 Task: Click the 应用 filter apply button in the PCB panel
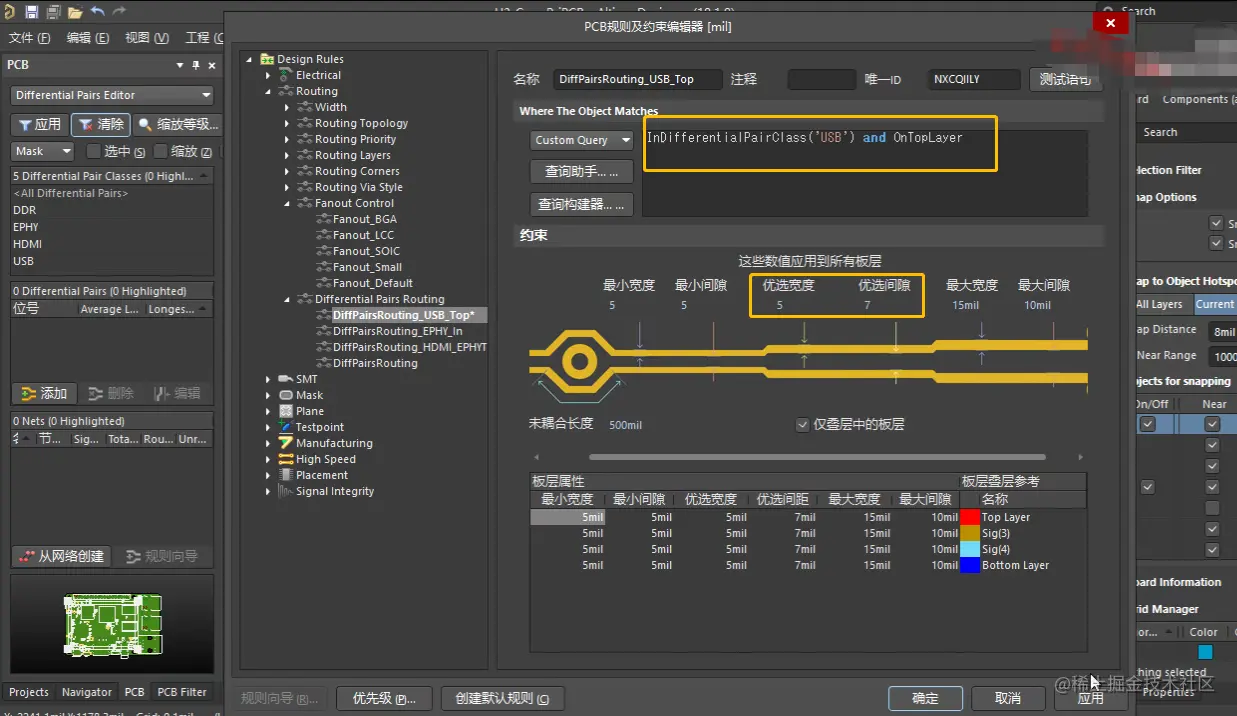[x=39, y=124]
